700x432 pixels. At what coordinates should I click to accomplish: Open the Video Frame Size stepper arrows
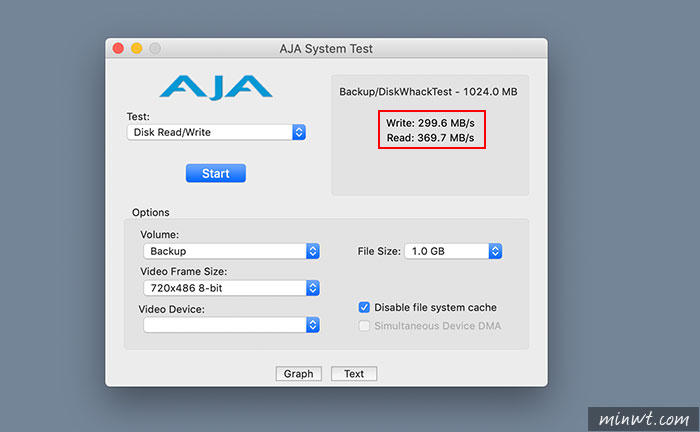pyautogui.click(x=313, y=288)
